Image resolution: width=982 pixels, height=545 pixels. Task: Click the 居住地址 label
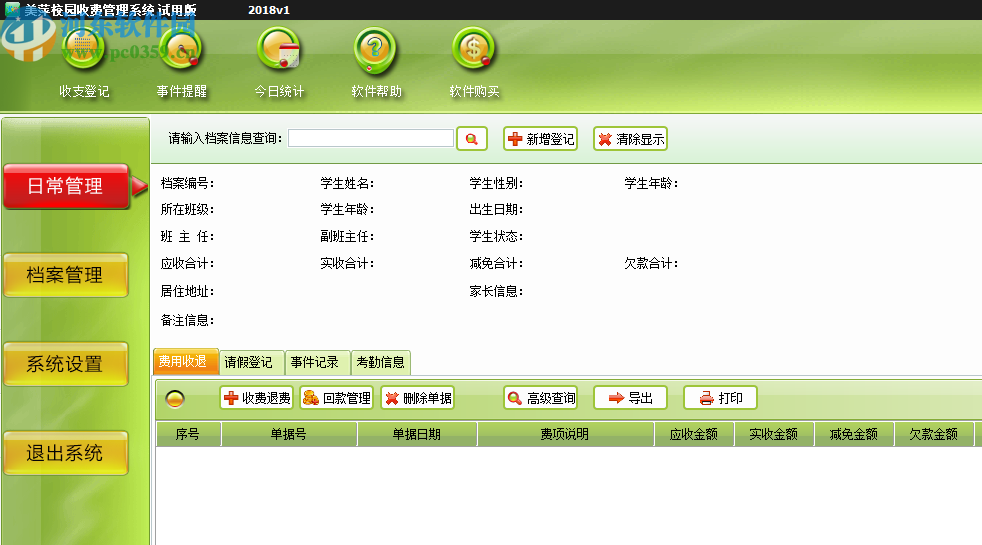187,291
